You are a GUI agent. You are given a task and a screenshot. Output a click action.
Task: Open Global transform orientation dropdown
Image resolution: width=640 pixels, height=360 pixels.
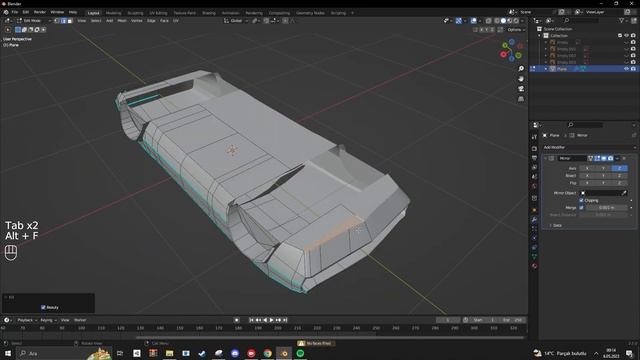coord(236,20)
